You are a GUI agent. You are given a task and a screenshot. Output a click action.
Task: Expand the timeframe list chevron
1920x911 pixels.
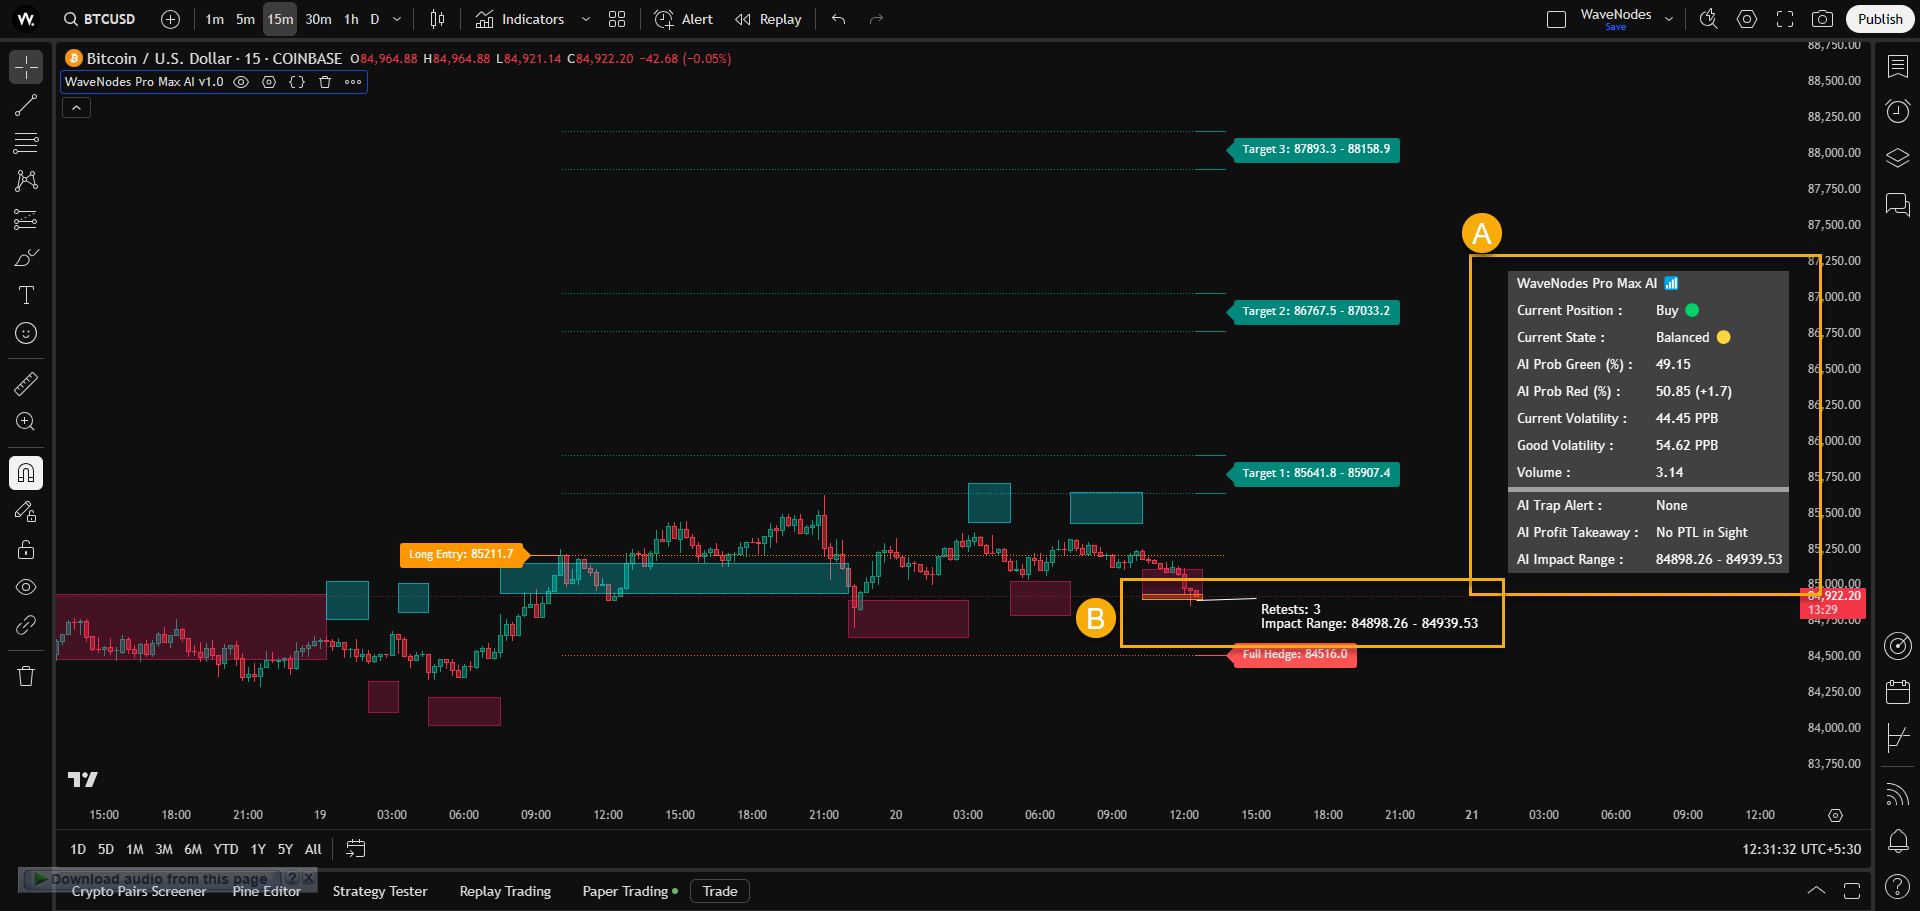tap(397, 19)
